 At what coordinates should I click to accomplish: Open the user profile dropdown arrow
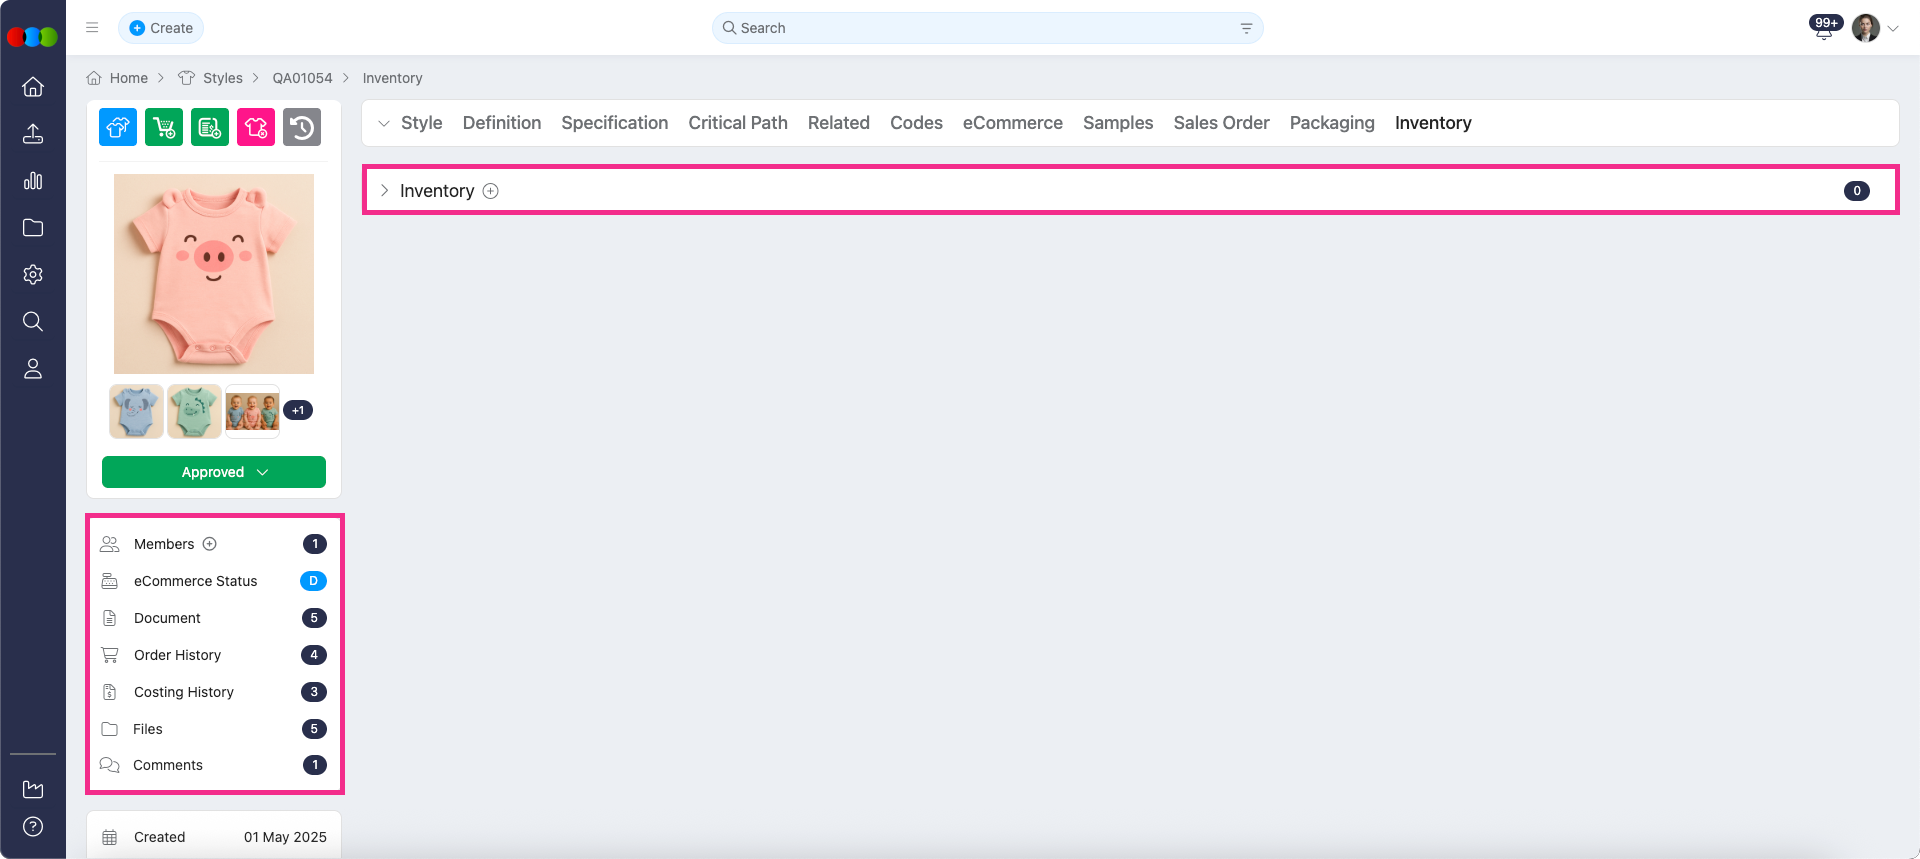pyautogui.click(x=1893, y=28)
